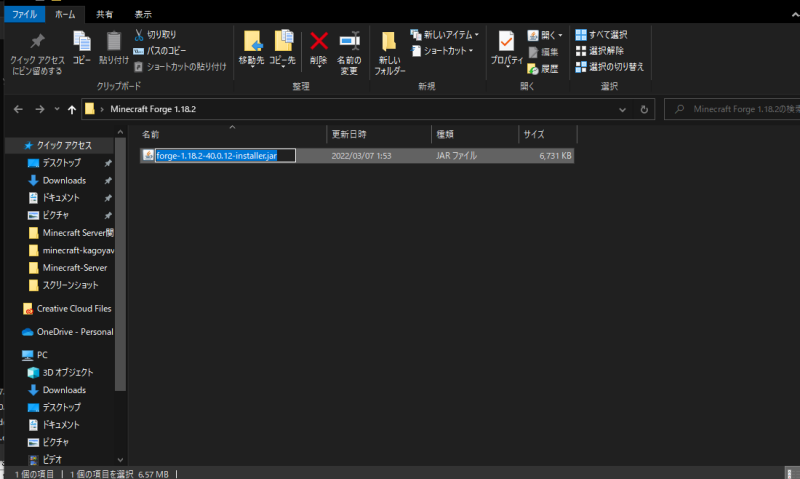Click 名前の変更 (Rename) icon
Image resolution: width=800 pixels, height=479 pixels.
(349, 53)
